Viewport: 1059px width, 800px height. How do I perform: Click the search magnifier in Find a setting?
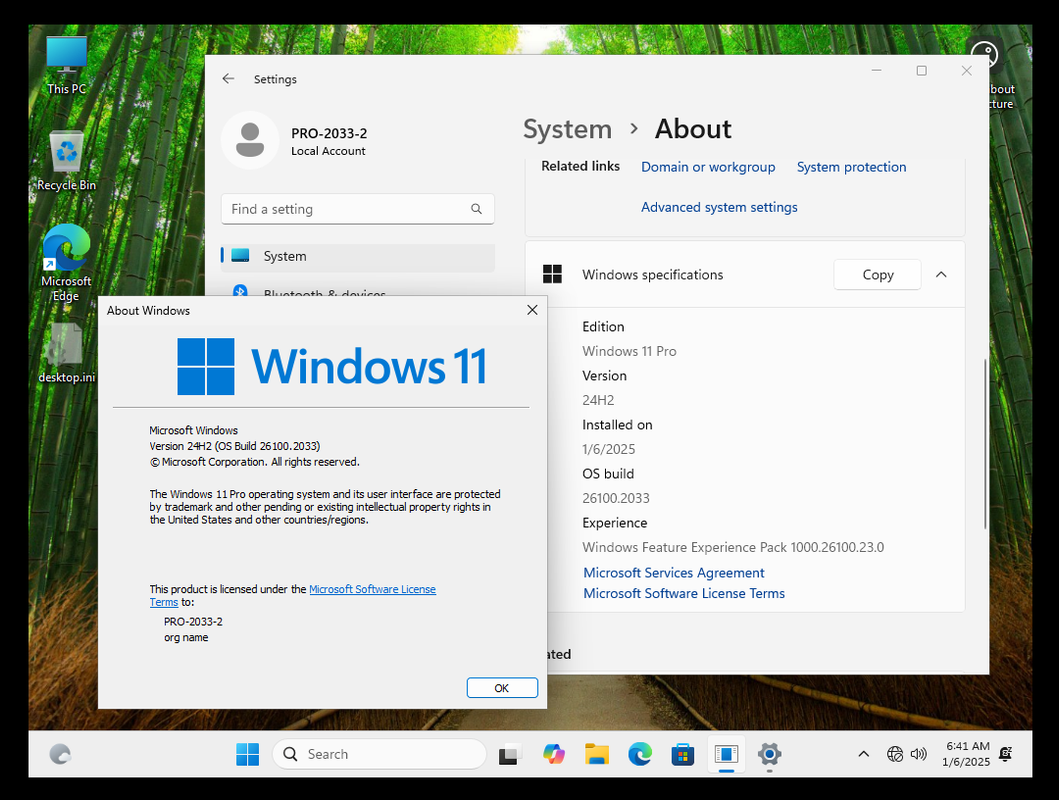click(x=476, y=209)
